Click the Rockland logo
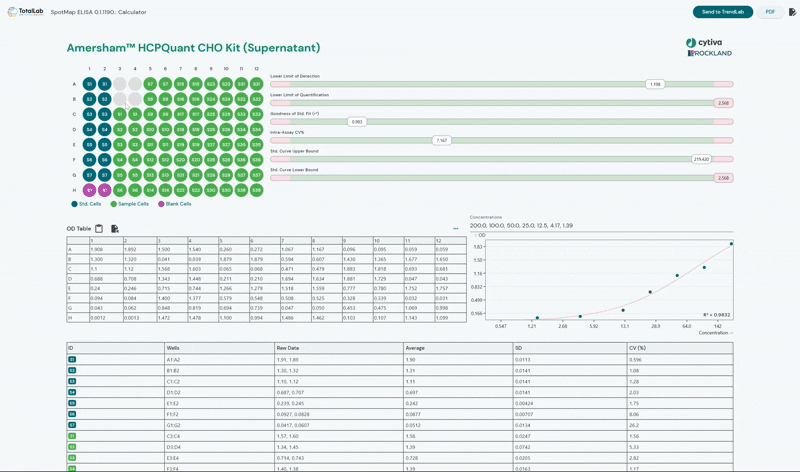Viewport: 800px width, 472px height. [x=710, y=53]
